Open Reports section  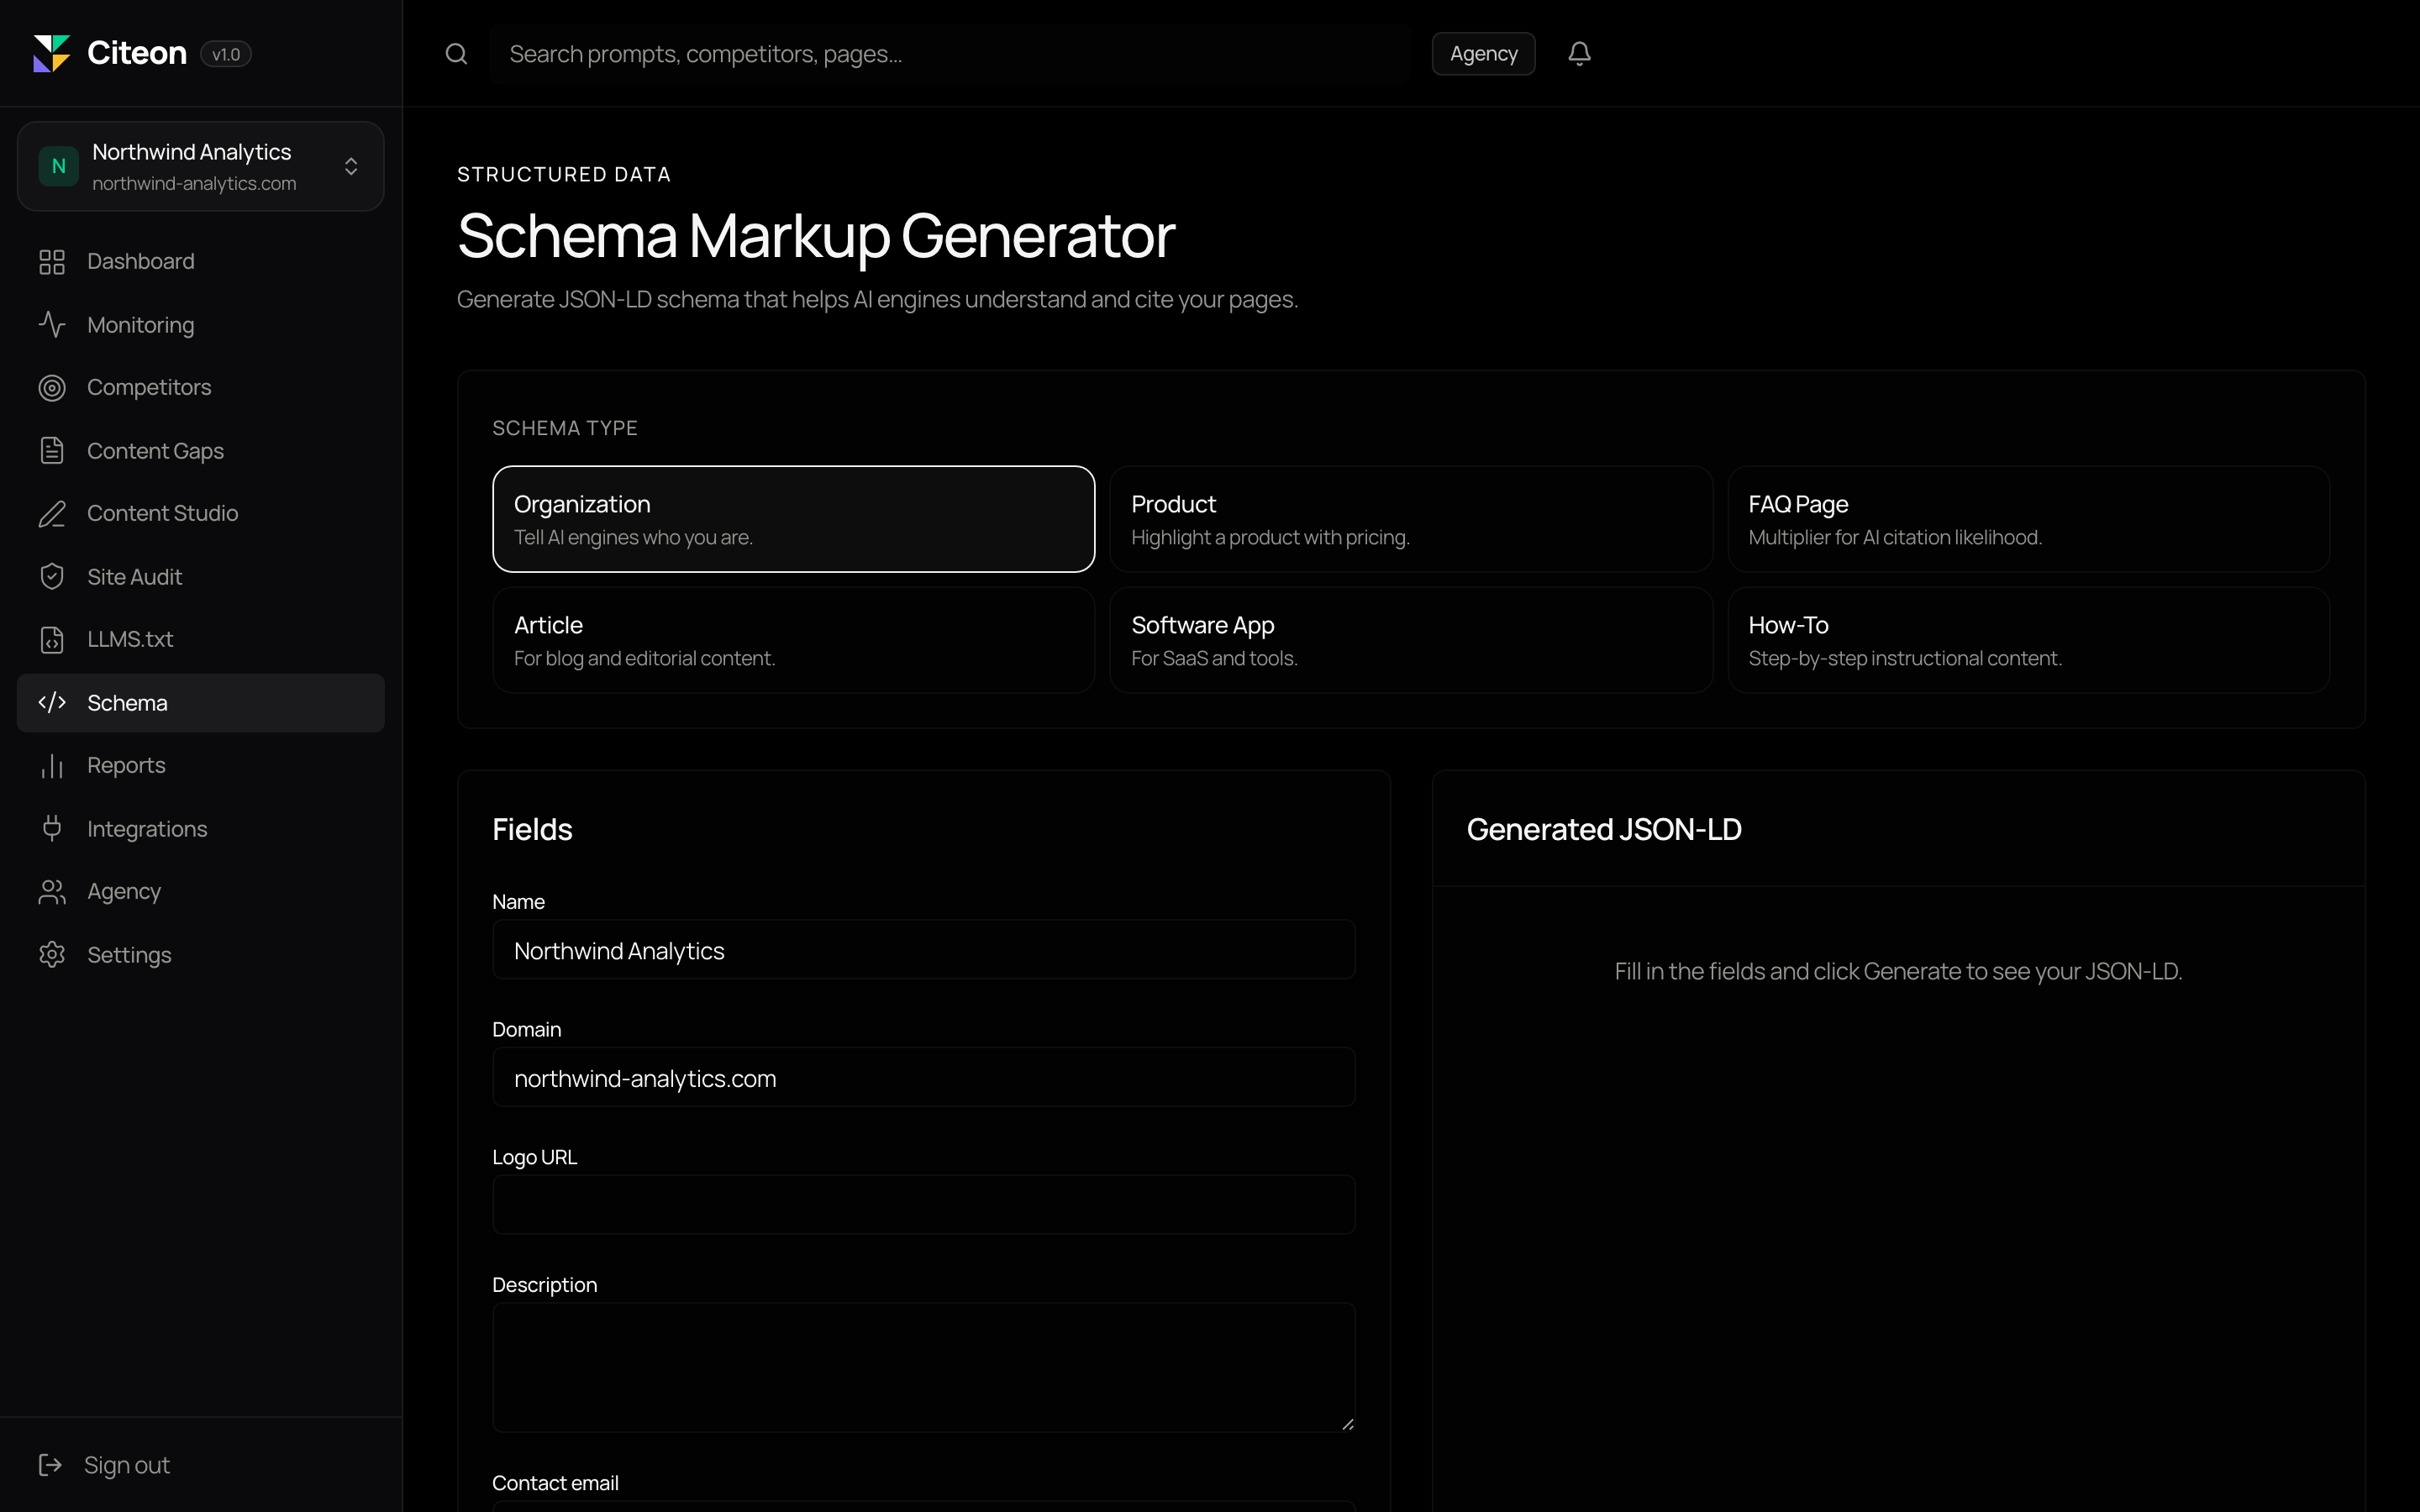(201, 766)
